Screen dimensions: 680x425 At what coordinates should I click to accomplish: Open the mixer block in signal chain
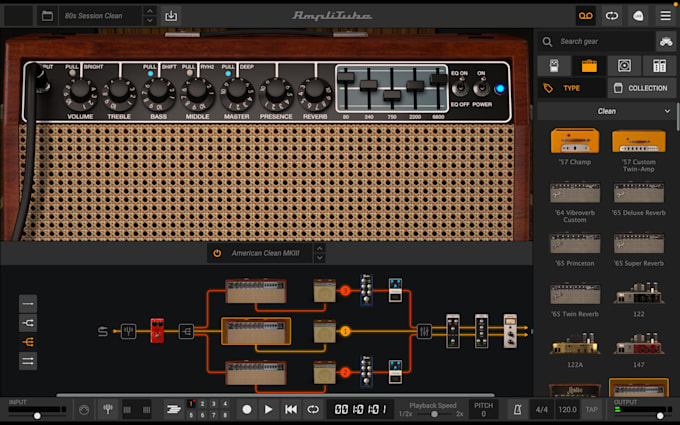424,331
